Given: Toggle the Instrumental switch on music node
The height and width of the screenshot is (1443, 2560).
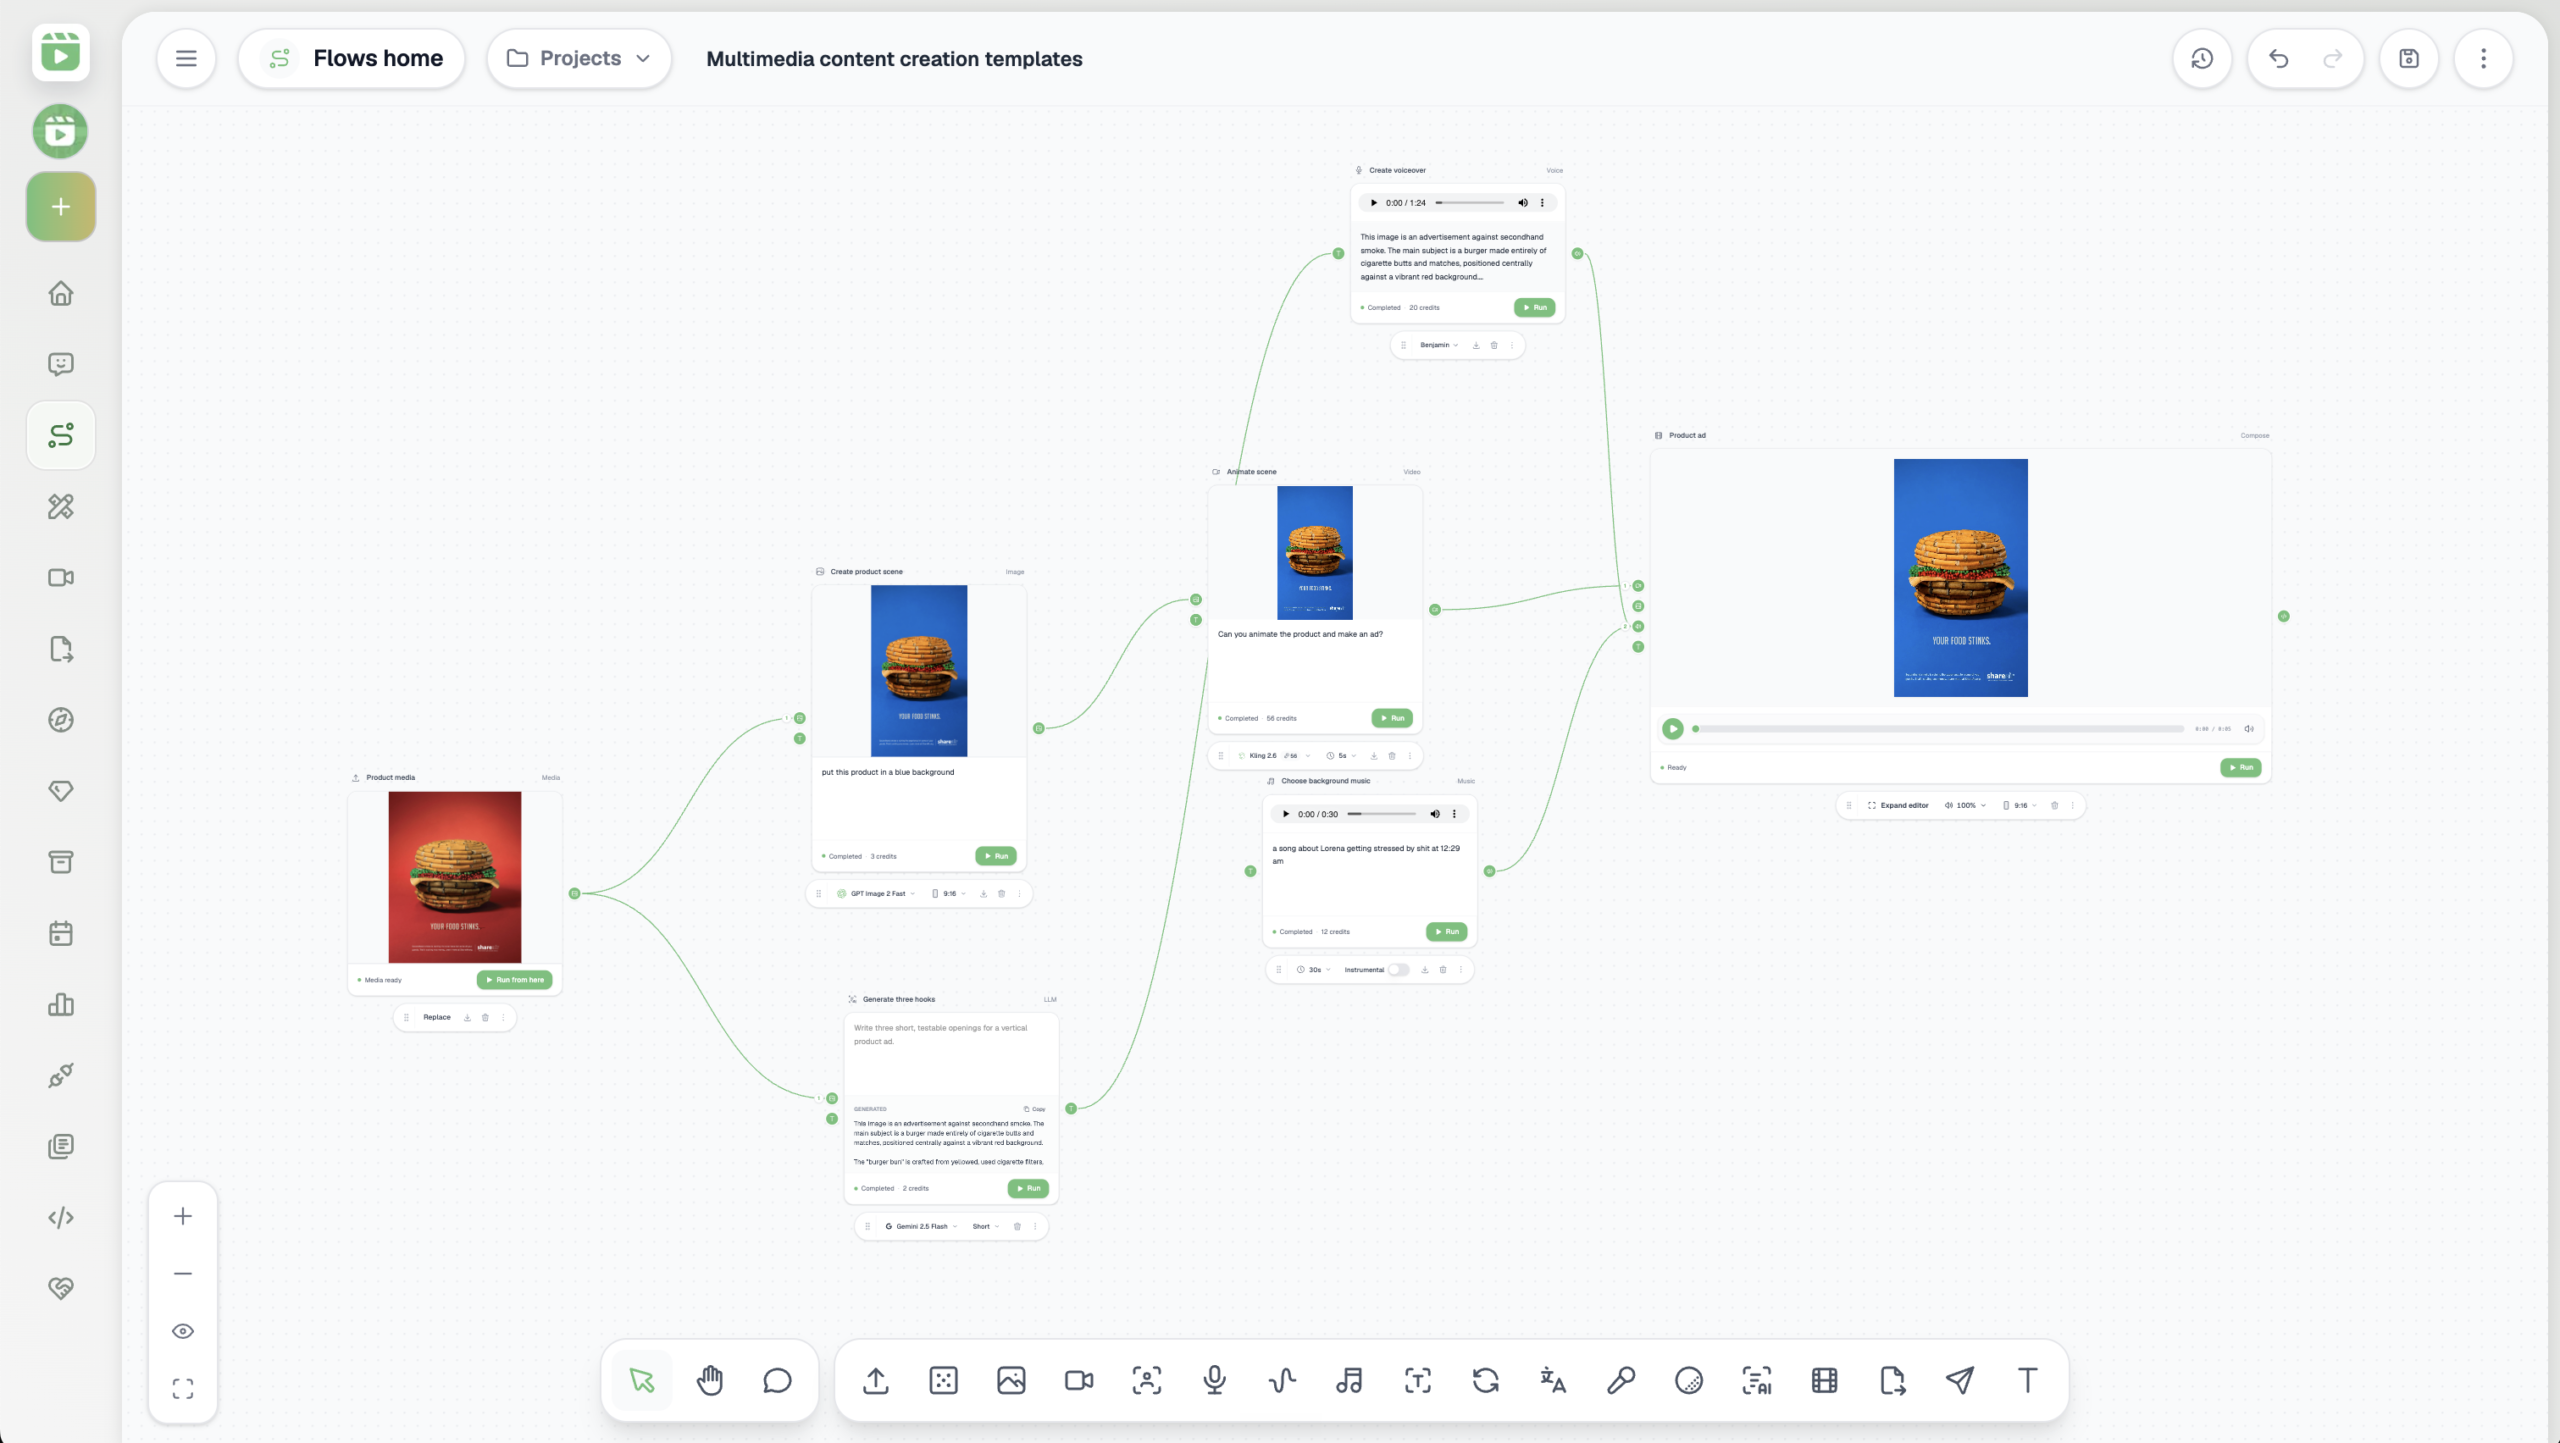Looking at the screenshot, I should [1398, 970].
